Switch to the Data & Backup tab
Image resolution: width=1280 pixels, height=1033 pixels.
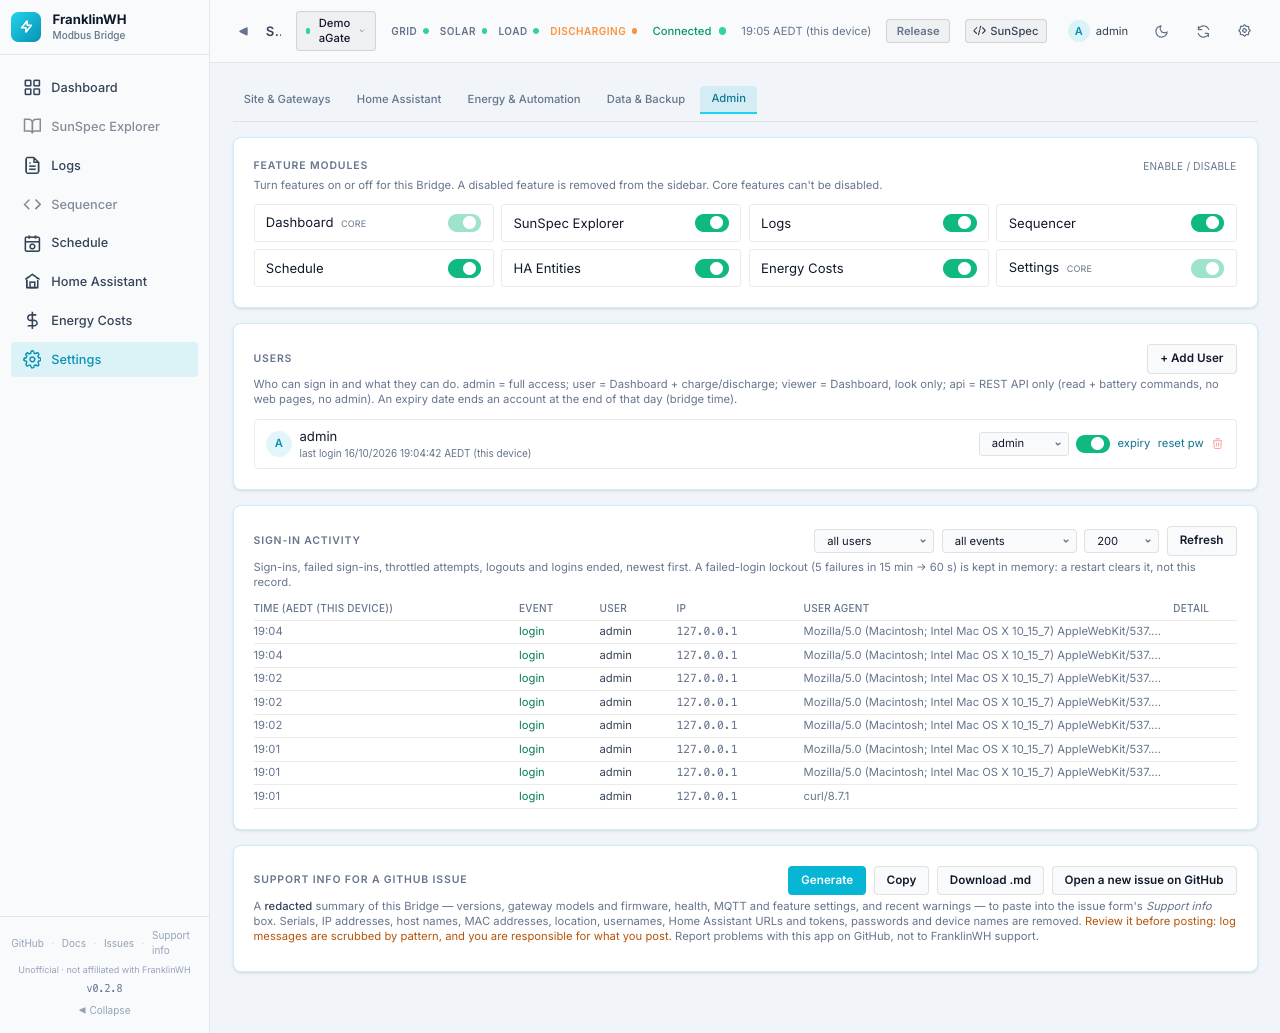tap(646, 99)
